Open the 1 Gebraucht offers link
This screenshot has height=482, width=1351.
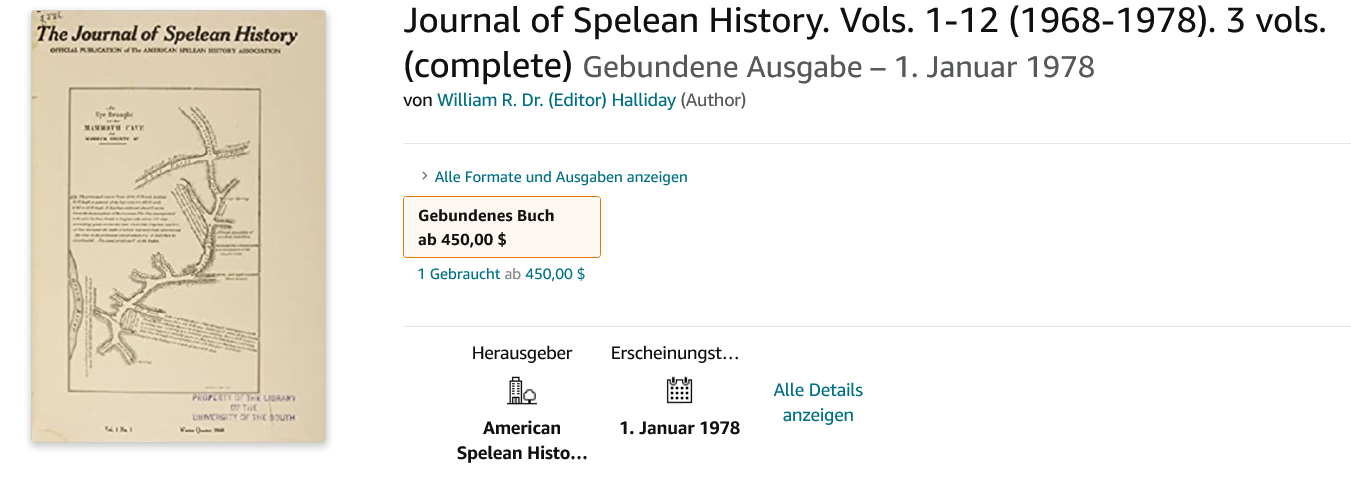459,273
